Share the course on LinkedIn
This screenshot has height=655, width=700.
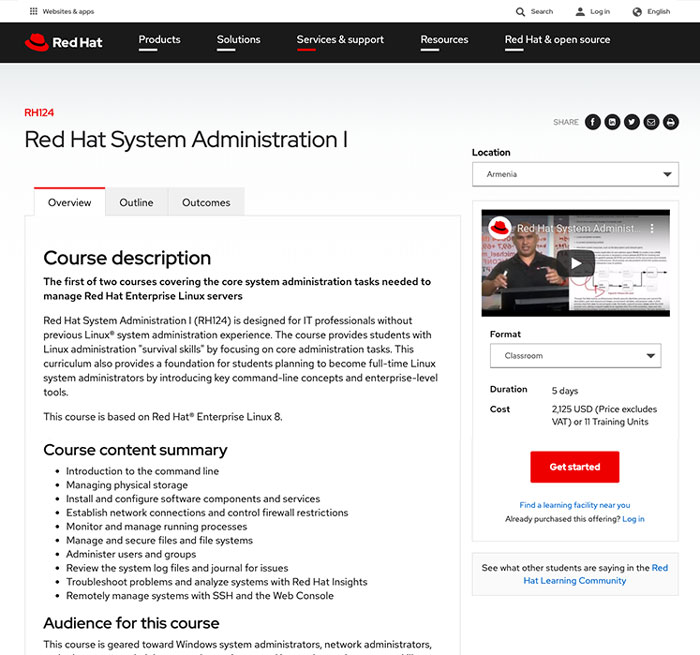tap(612, 122)
